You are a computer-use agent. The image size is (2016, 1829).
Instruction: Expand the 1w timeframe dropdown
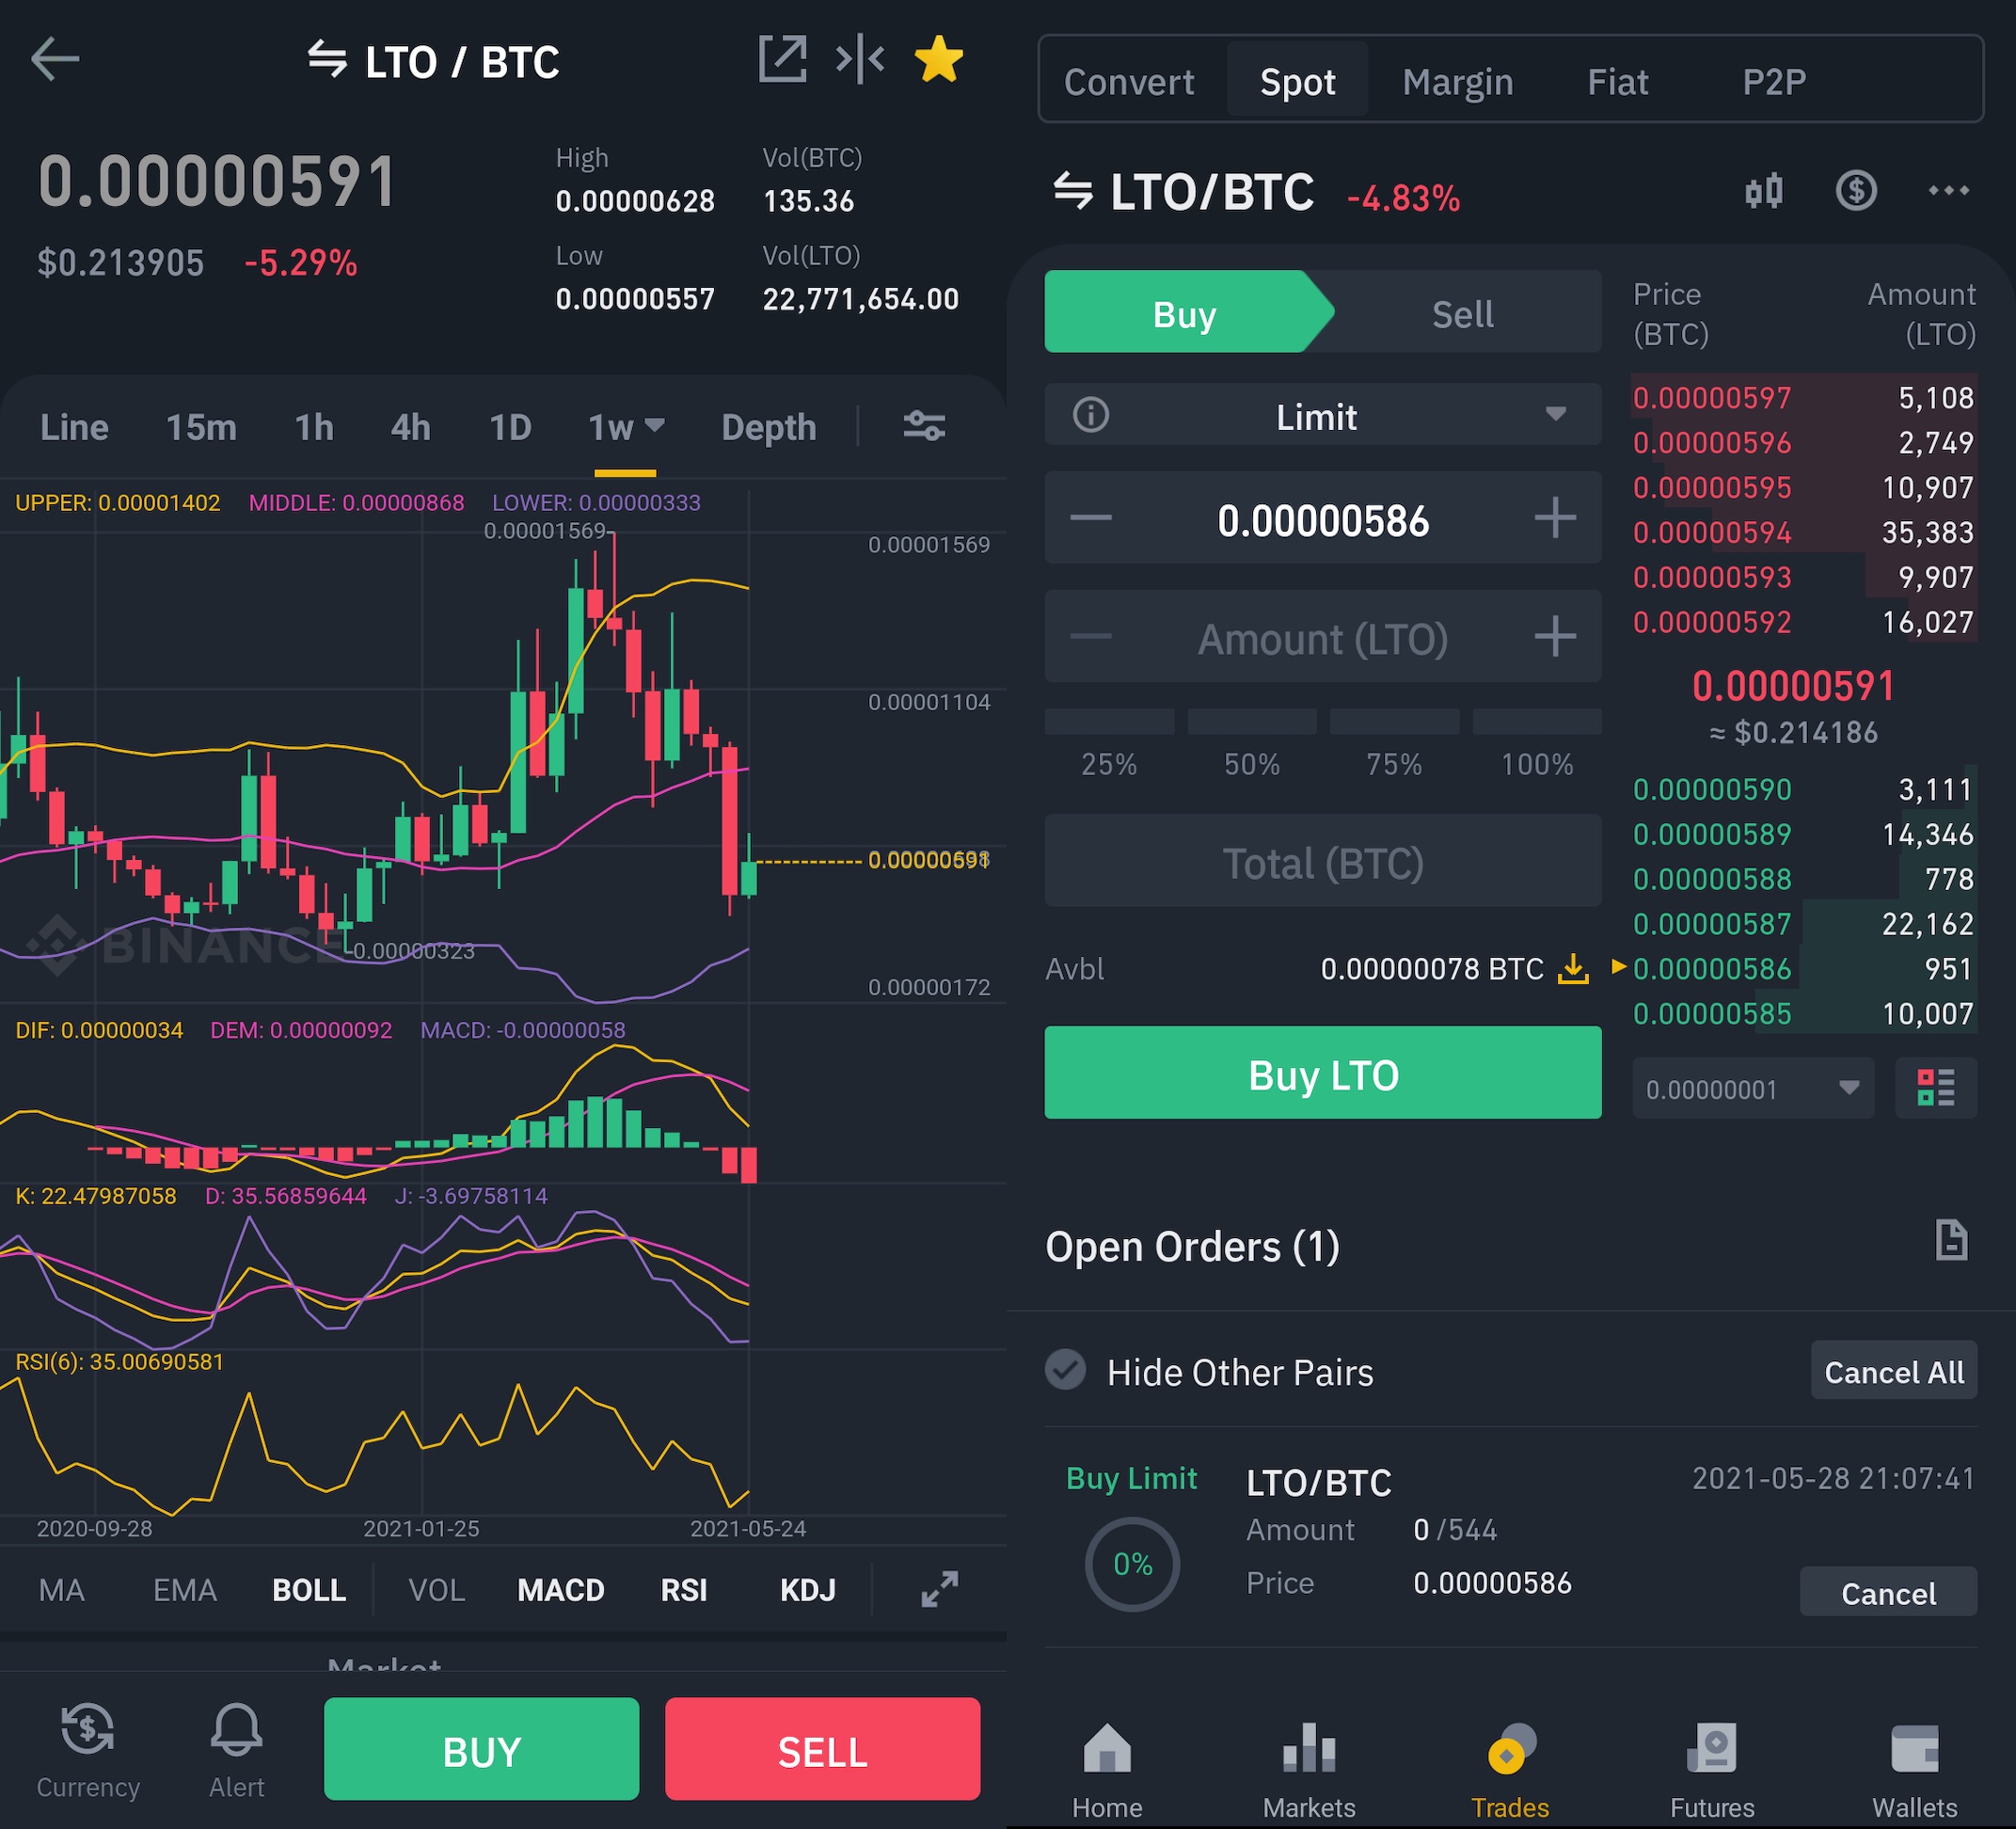(x=626, y=428)
